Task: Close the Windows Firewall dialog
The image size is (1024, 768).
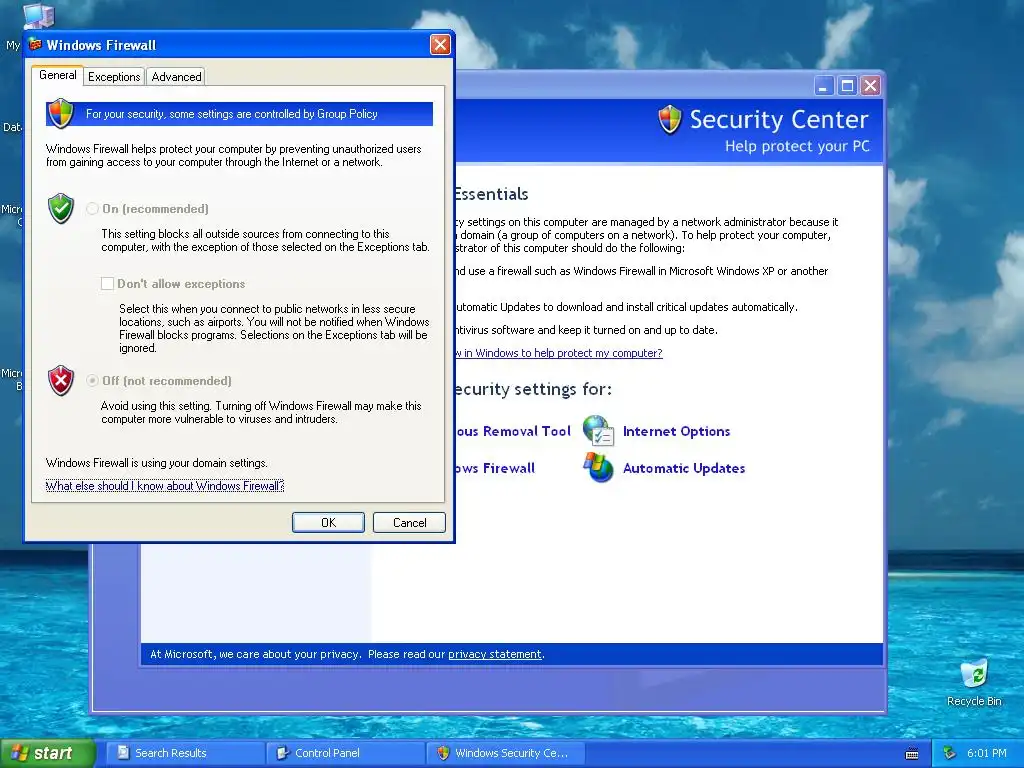Action: (440, 44)
